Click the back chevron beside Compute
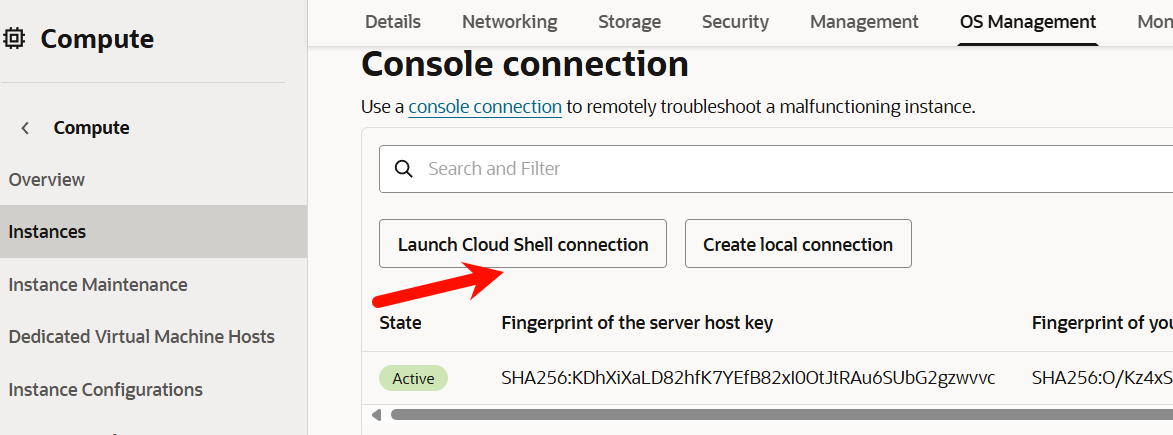Image resolution: width=1173 pixels, height=435 pixels. [x=25, y=128]
